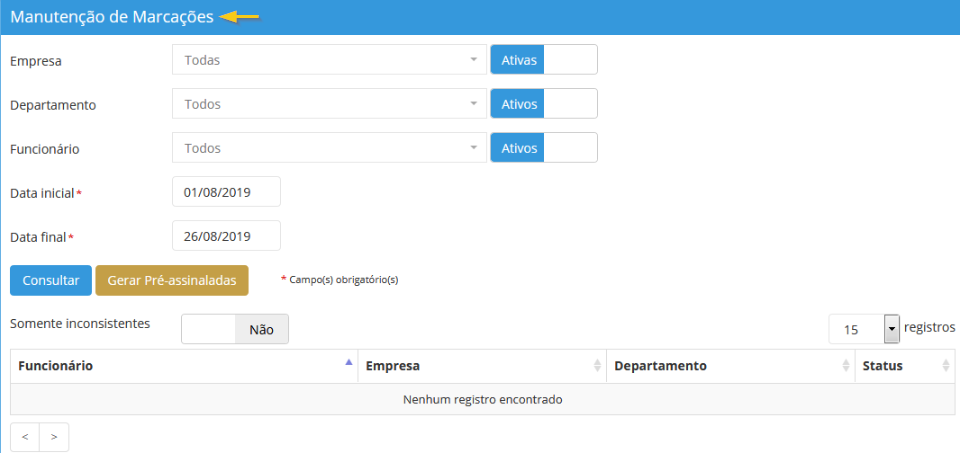This screenshot has width=960, height=457.
Task: Toggle the Departamento Ativos switch
Action: tap(543, 104)
